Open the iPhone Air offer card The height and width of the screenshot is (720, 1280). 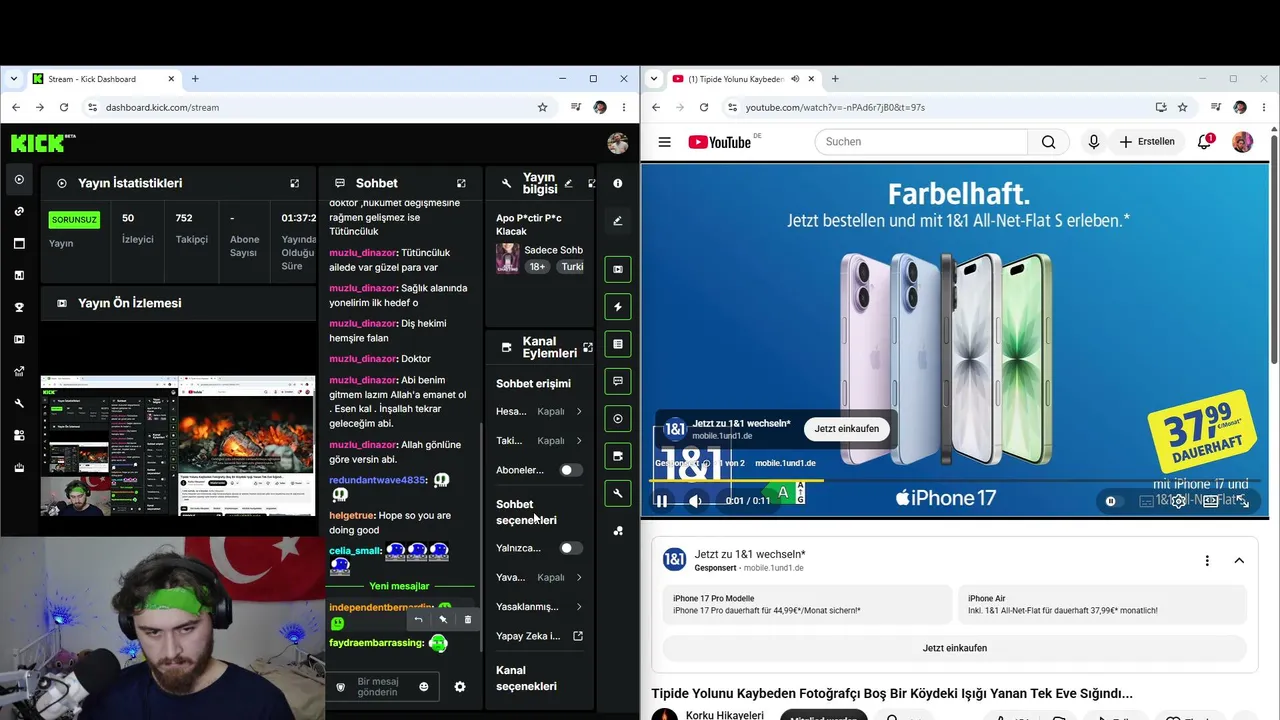pos(1102,605)
